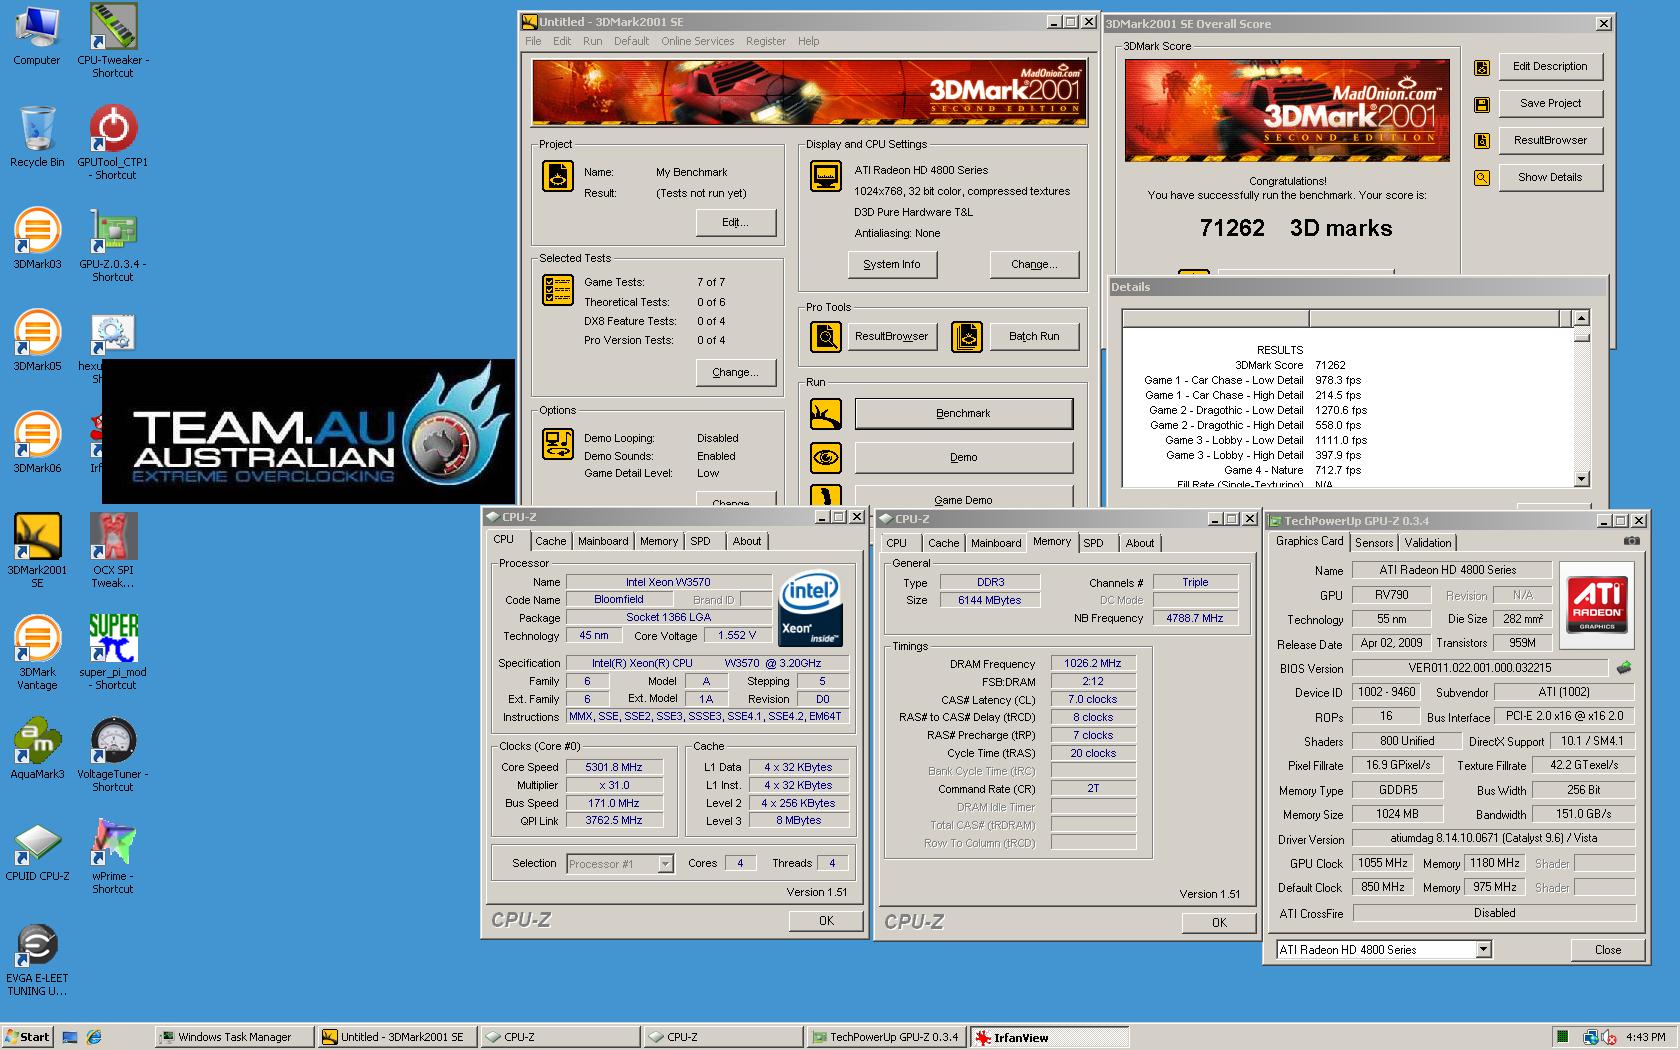Switch to the SPD tab in right CPU-Z window
Viewport: 1680px width, 1050px height.
(x=1094, y=543)
